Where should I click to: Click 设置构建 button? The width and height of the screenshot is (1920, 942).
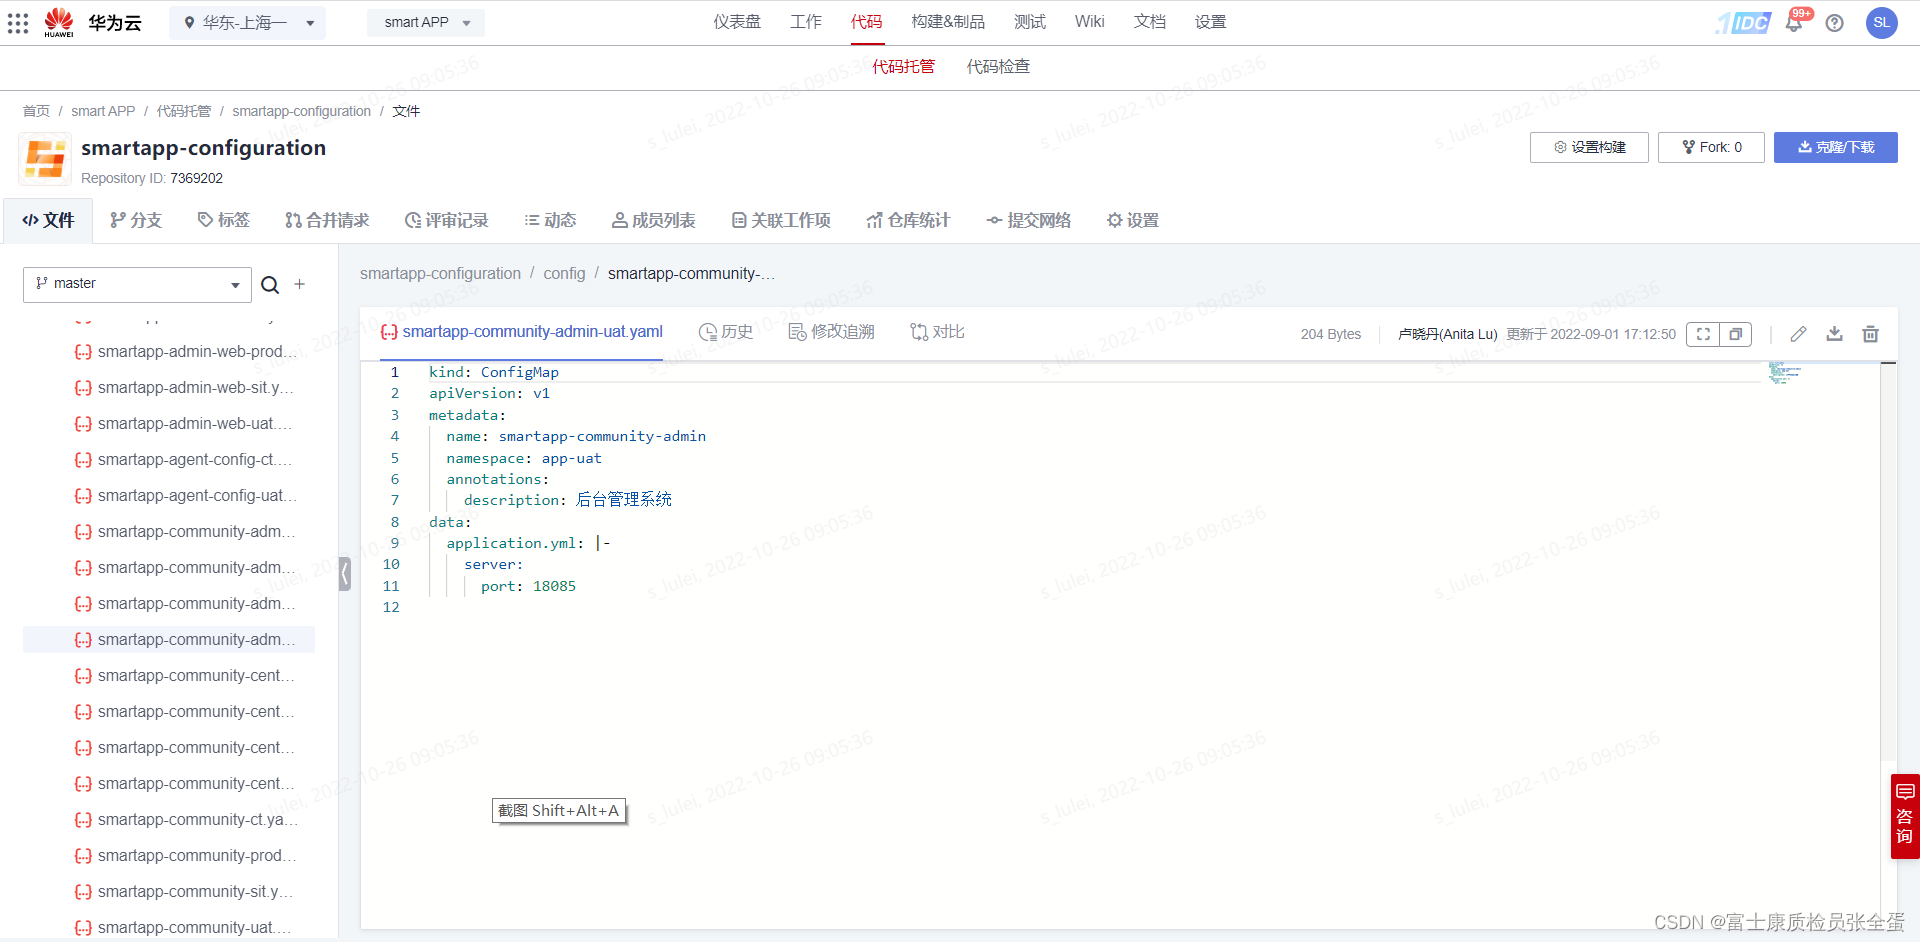pos(1589,147)
